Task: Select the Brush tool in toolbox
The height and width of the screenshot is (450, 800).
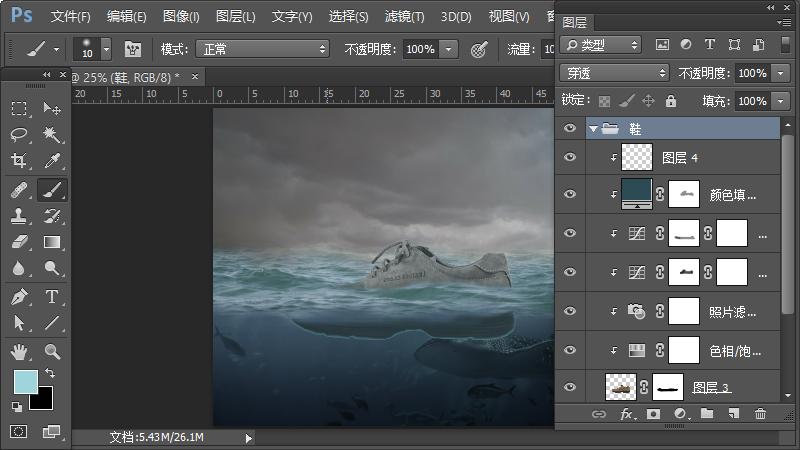Action: 52,190
